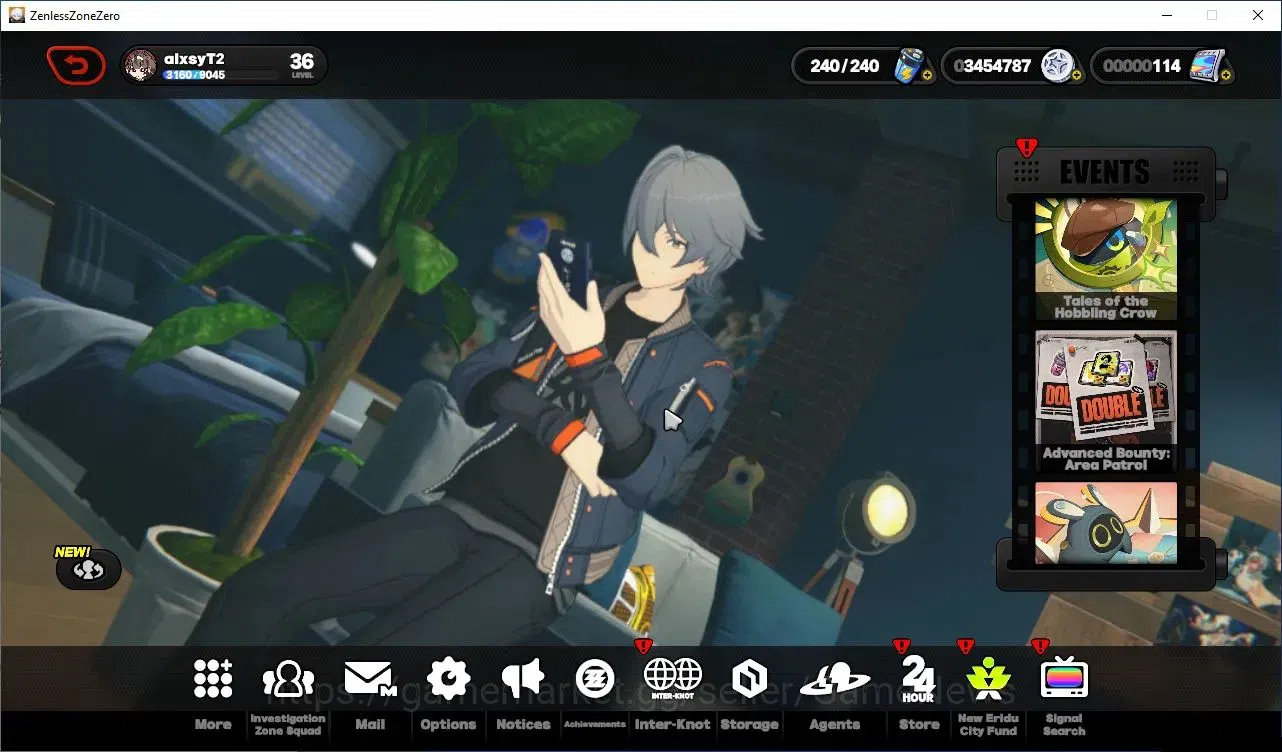Open the Storage hexagon icon
Viewport: 1282px width, 752px height.
pyautogui.click(x=749, y=679)
